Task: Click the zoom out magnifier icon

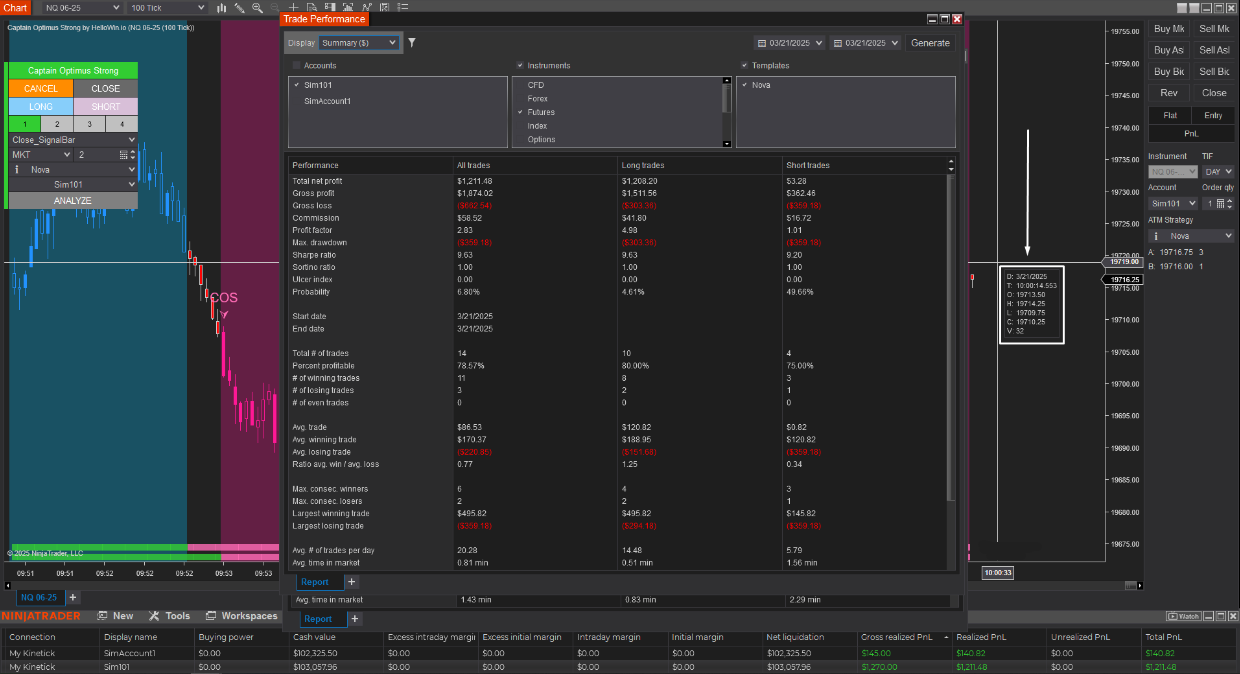Action: [x=275, y=7]
